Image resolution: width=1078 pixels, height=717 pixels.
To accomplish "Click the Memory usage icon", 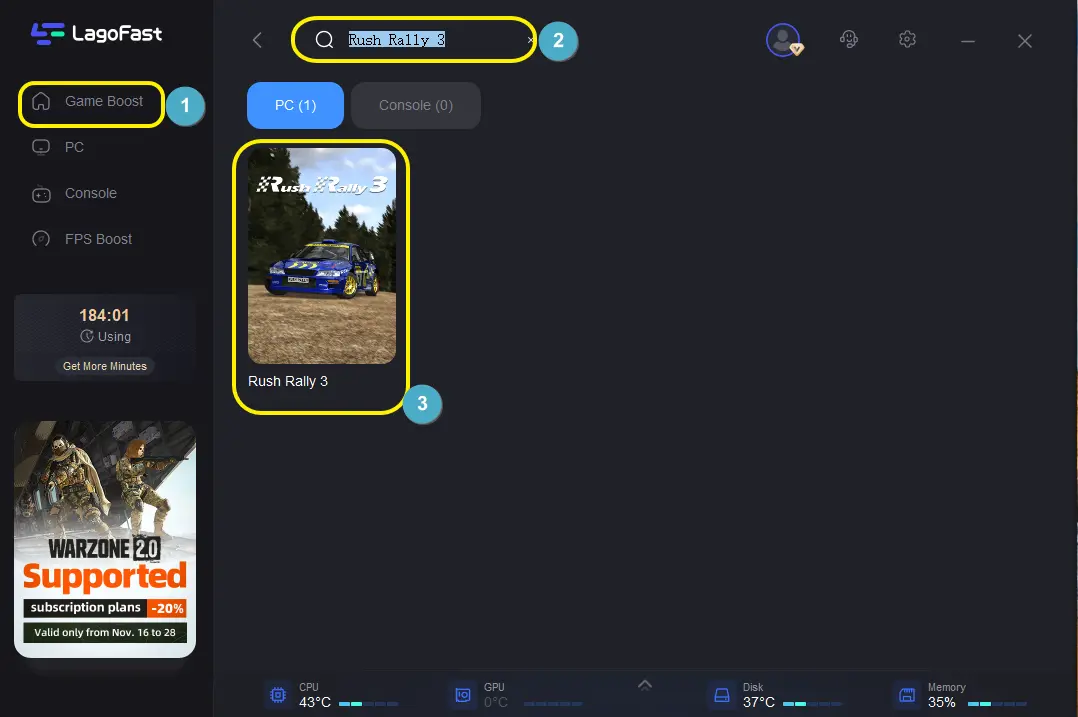I will [907, 695].
